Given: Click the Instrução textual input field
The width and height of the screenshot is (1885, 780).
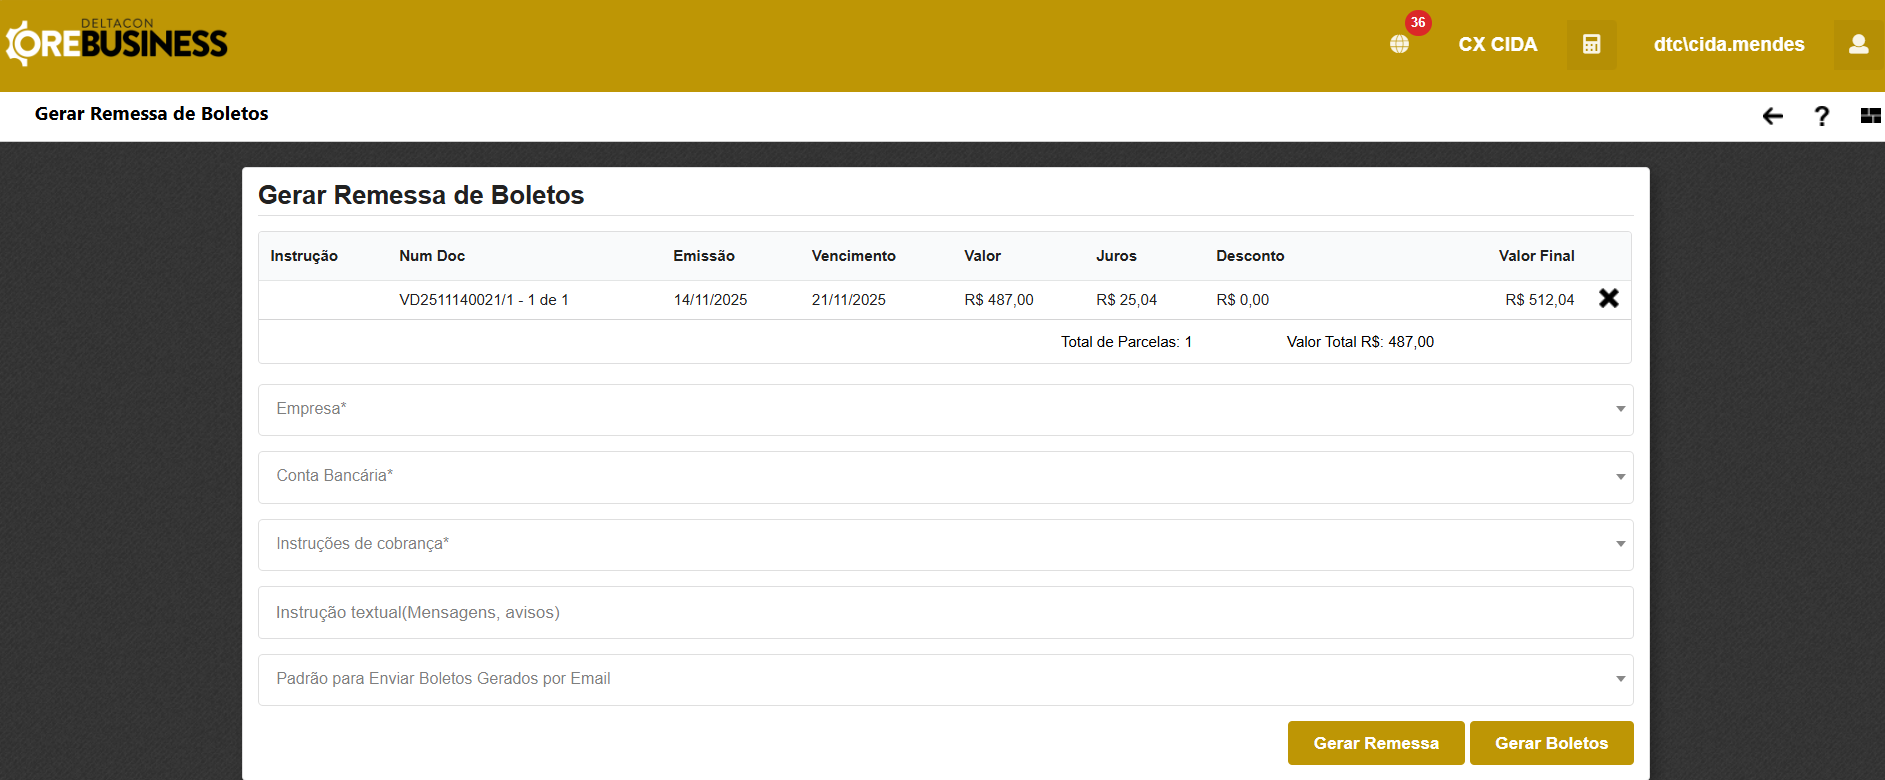Looking at the screenshot, I should (945, 612).
